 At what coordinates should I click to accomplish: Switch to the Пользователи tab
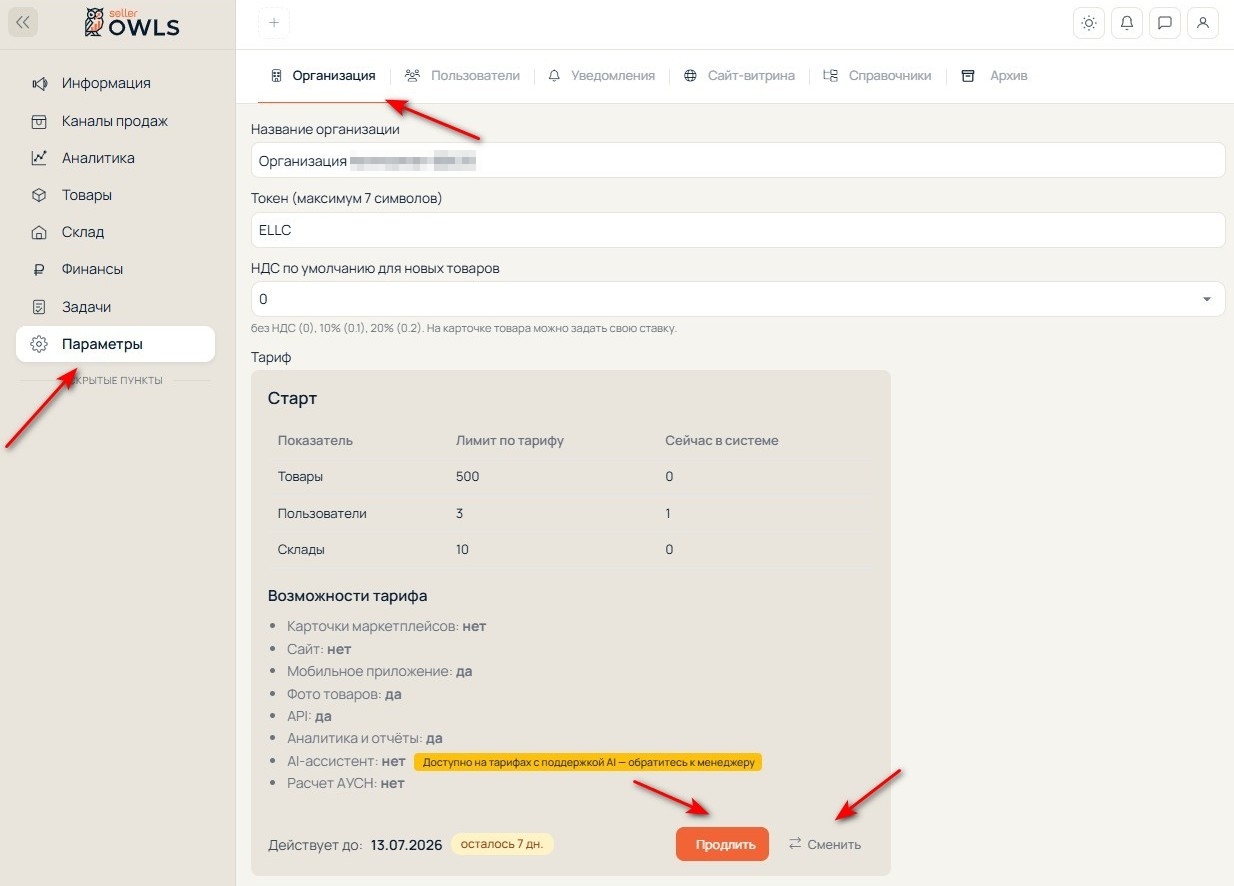(x=462, y=76)
